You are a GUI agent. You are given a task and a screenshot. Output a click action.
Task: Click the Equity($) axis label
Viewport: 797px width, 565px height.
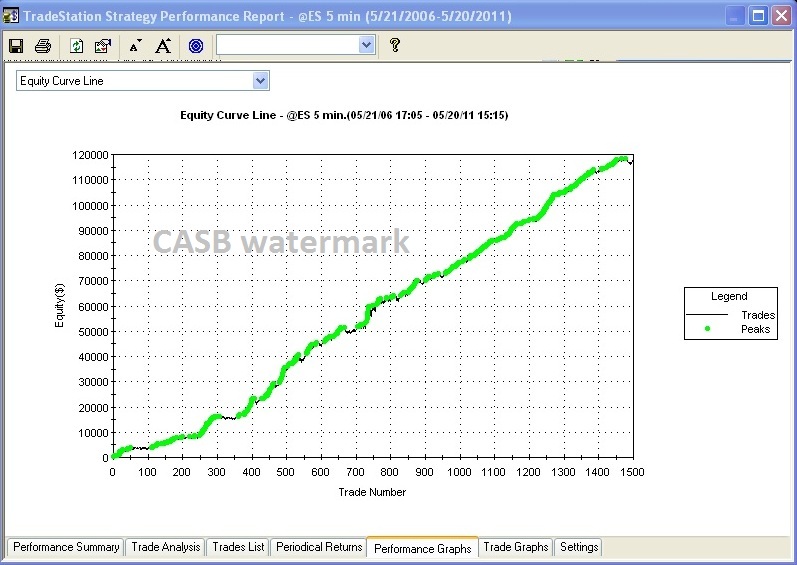[59, 305]
